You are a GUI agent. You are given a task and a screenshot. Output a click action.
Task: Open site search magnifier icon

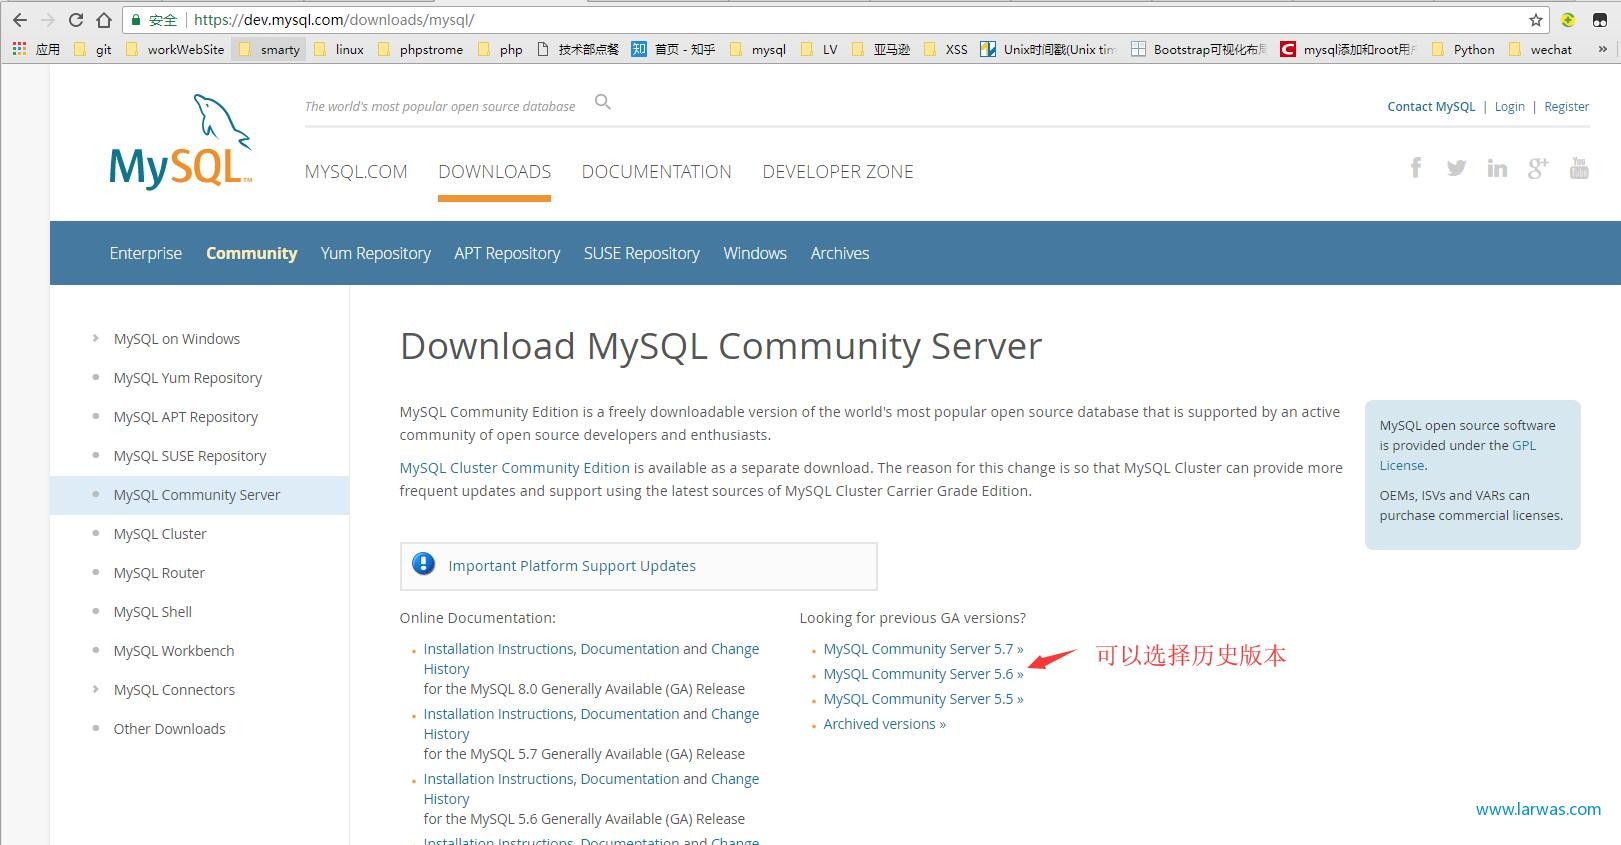coord(602,102)
